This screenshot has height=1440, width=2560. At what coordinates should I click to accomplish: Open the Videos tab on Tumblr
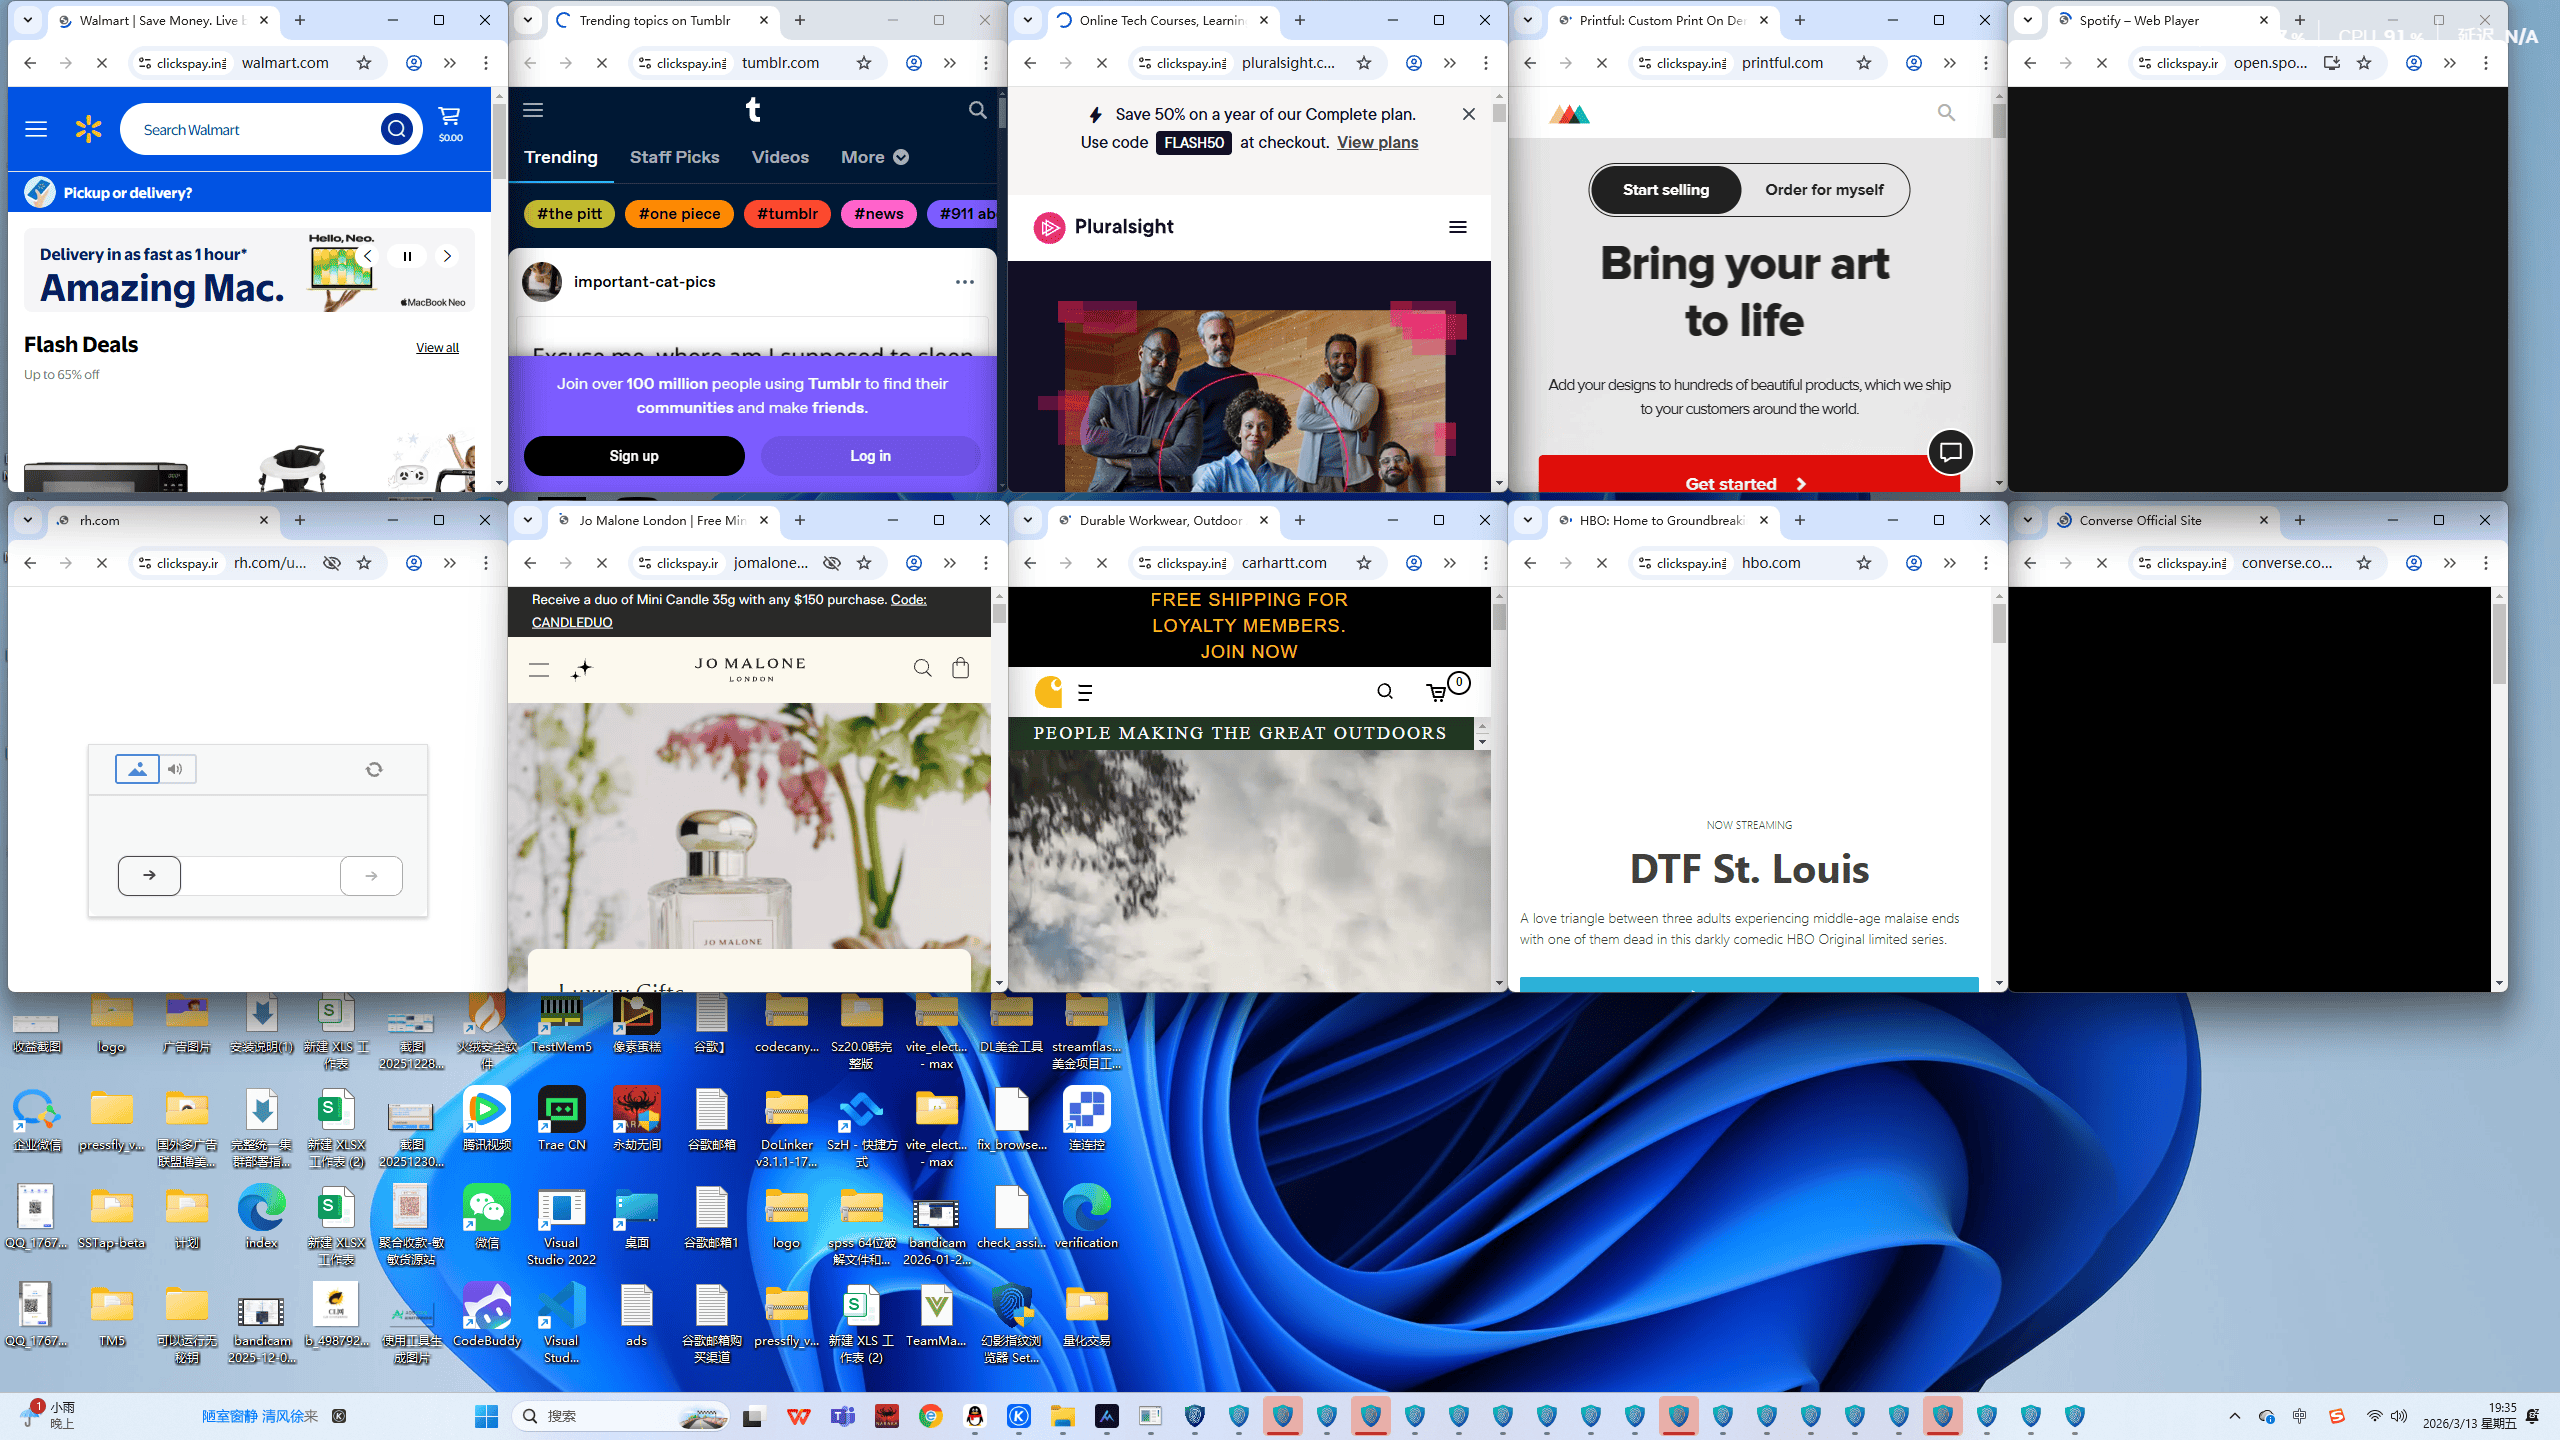(x=780, y=157)
